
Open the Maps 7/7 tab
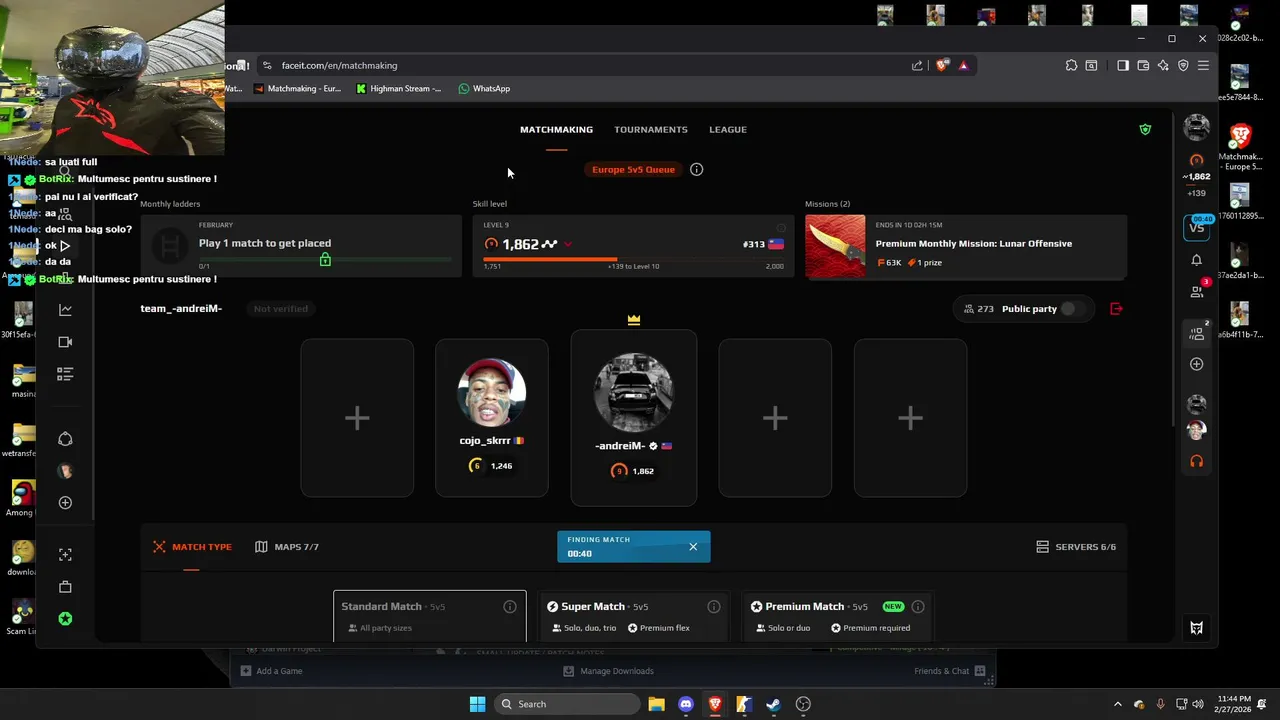[x=287, y=547]
